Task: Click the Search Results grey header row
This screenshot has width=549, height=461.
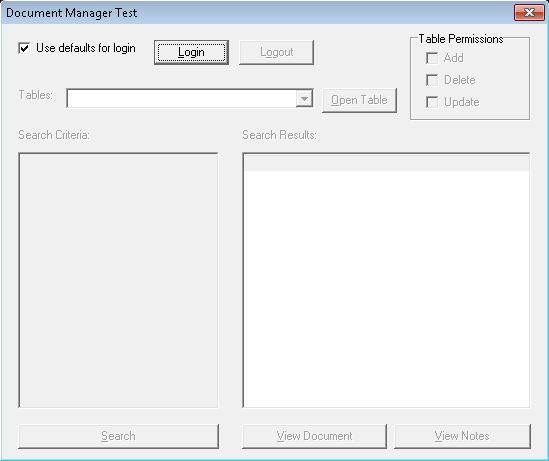Action: [386, 163]
